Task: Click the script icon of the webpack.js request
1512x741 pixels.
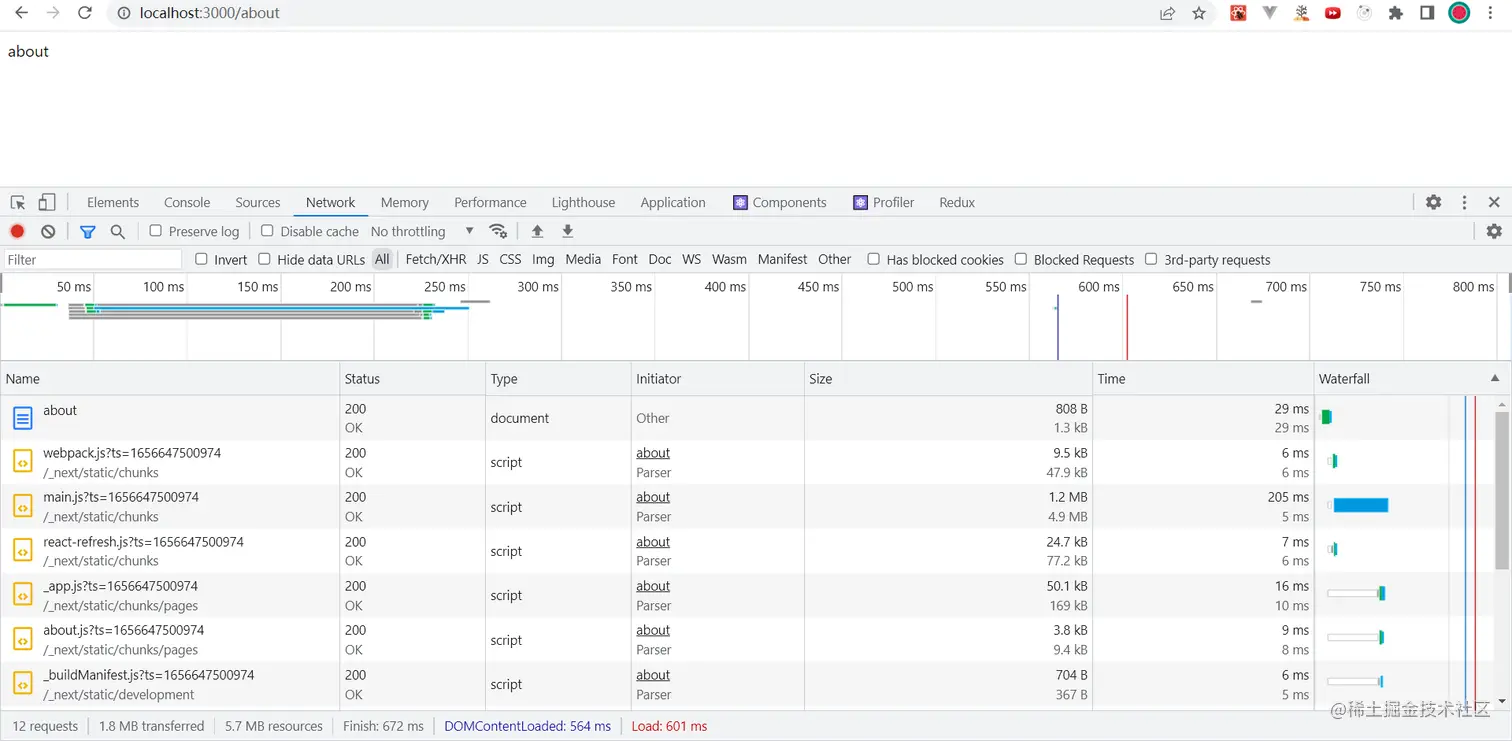Action: tap(22, 462)
